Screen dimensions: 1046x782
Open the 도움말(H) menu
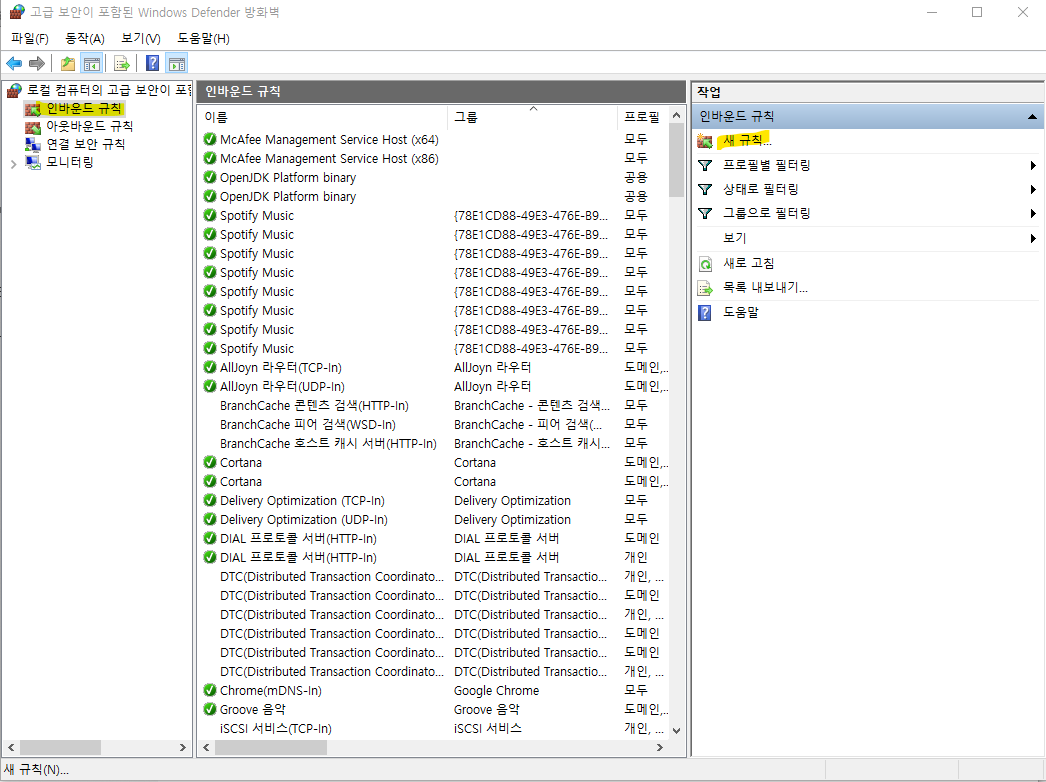(x=203, y=39)
